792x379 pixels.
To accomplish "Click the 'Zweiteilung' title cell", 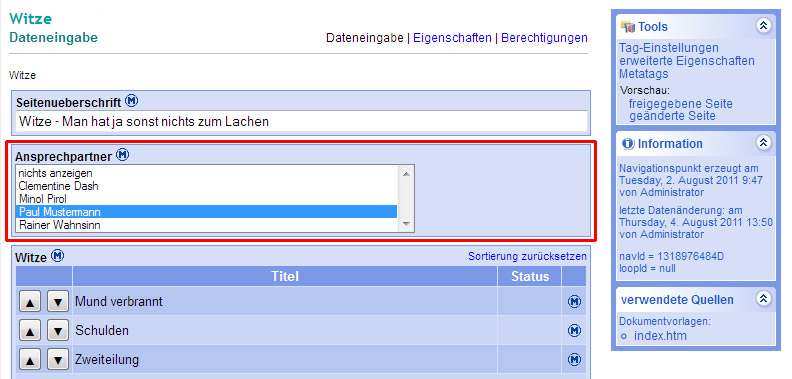I will [285, 360].
